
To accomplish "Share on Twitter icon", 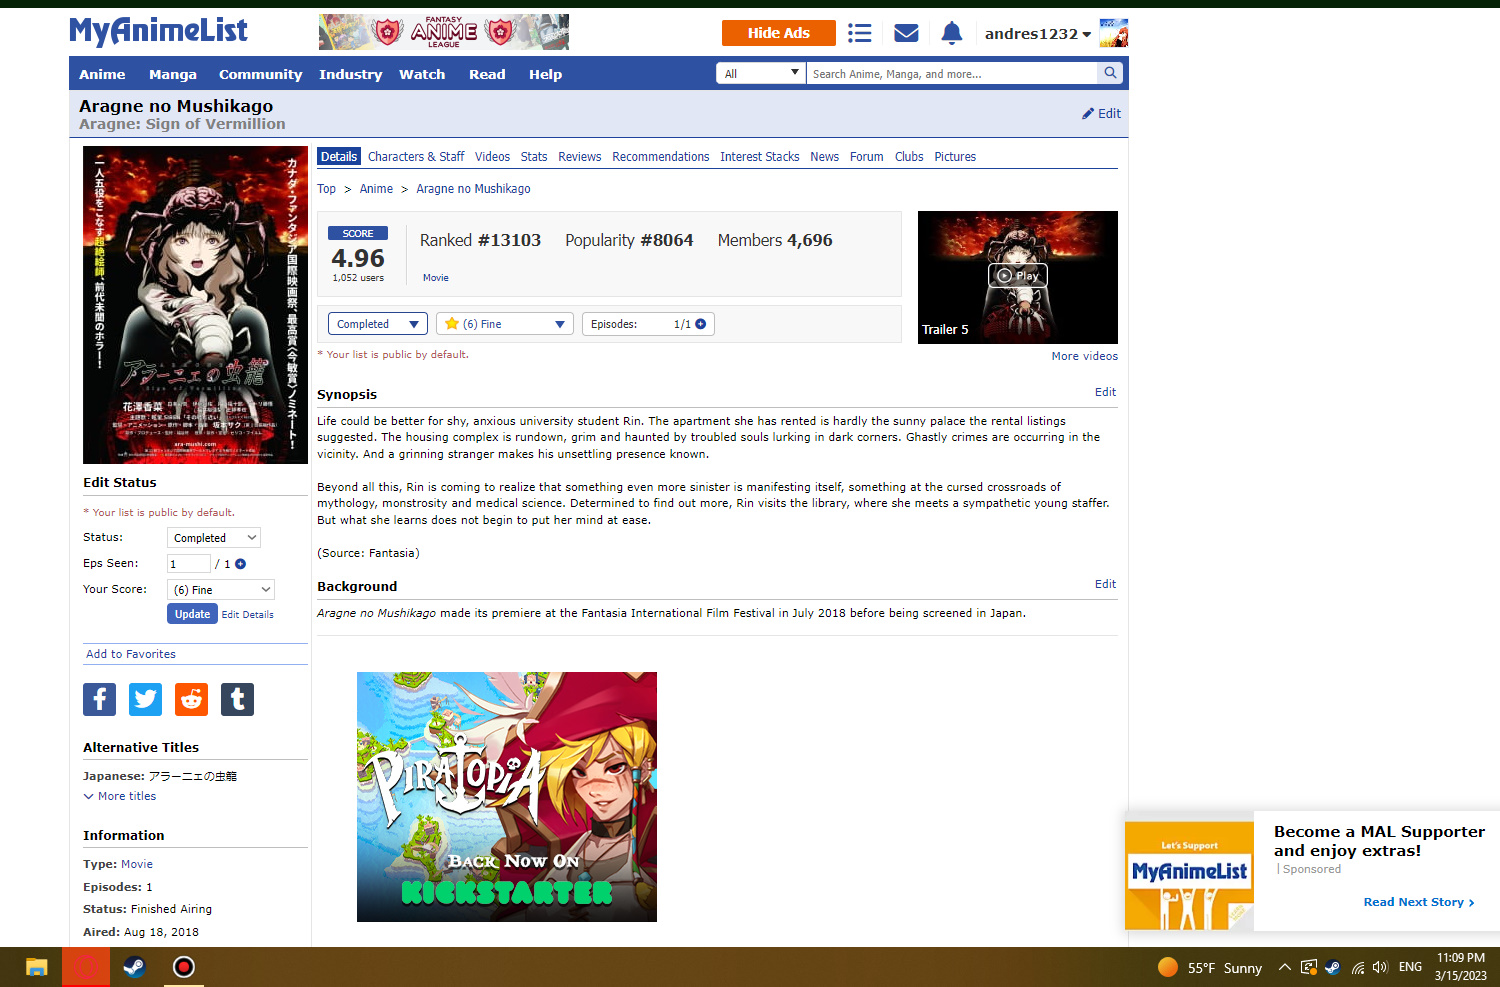I will 145,699.
